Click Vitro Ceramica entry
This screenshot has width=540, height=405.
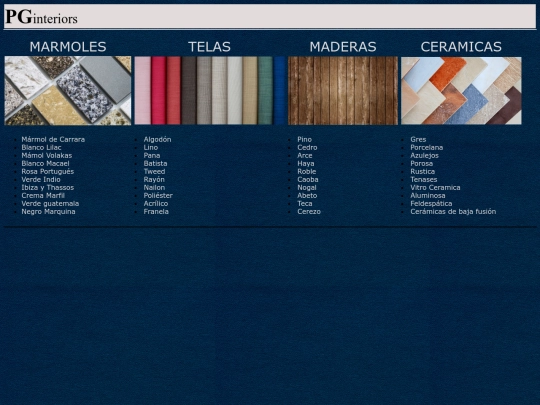click(435, 187)
